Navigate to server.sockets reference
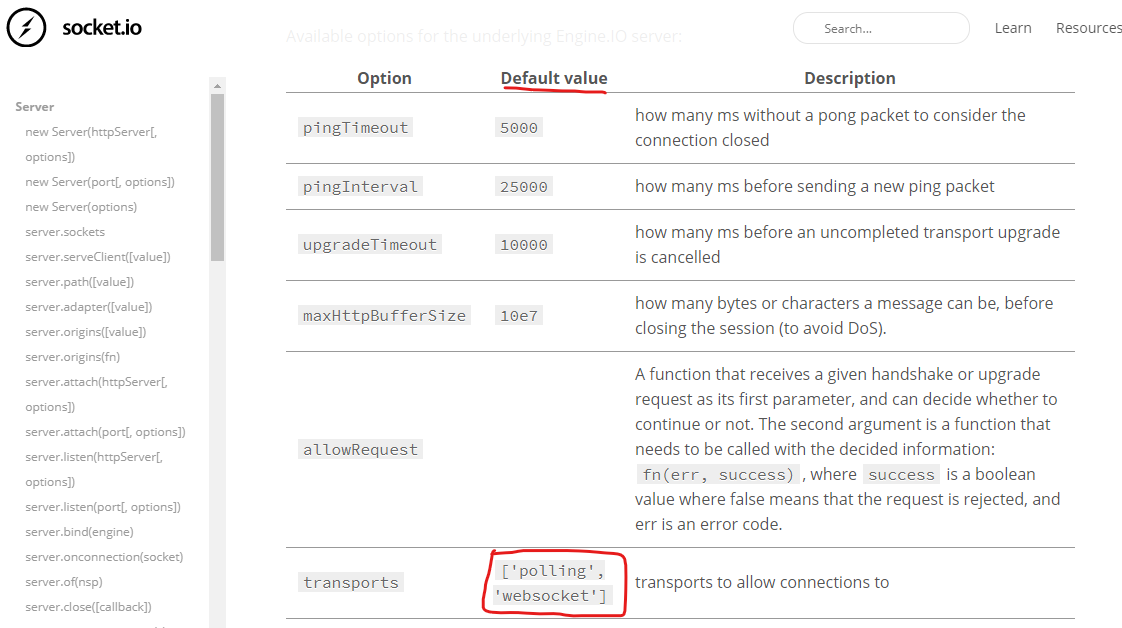Viewport: 1122px width, 628px height. (64, 231)
